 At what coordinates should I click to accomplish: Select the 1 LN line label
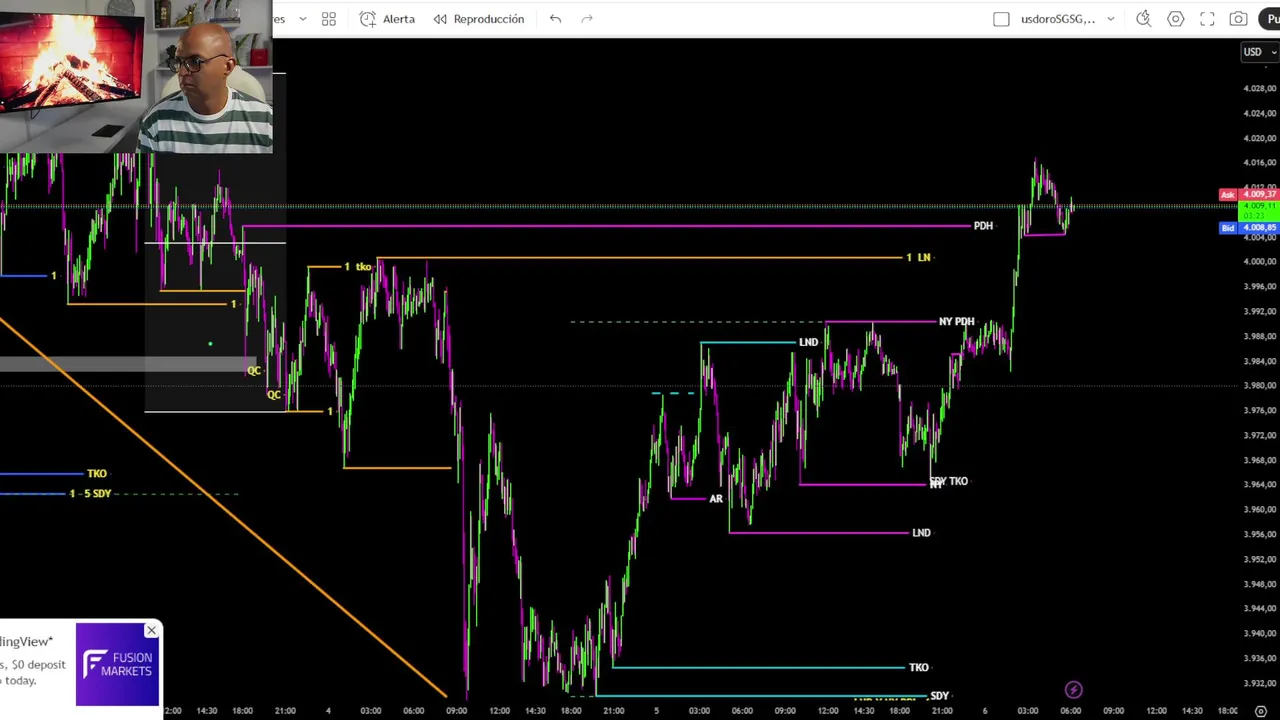918,258
